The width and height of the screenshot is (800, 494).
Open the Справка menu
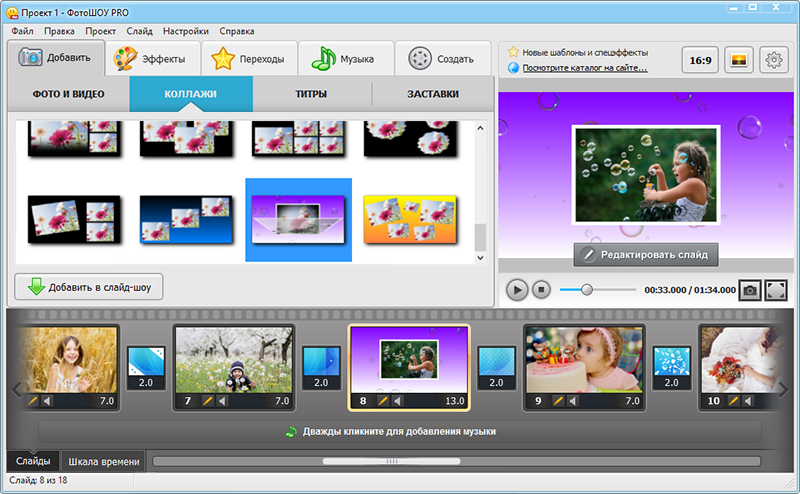237,31
